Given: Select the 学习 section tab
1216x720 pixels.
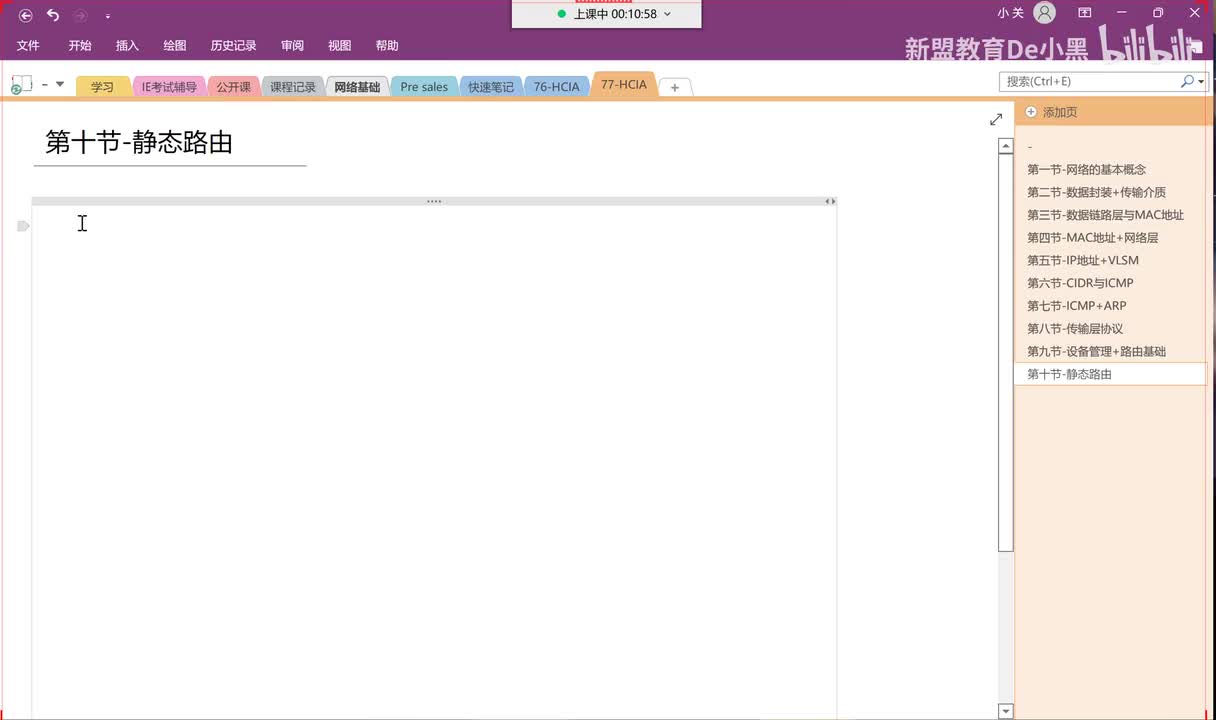Looking at the screenshot, I should [102, 87].
